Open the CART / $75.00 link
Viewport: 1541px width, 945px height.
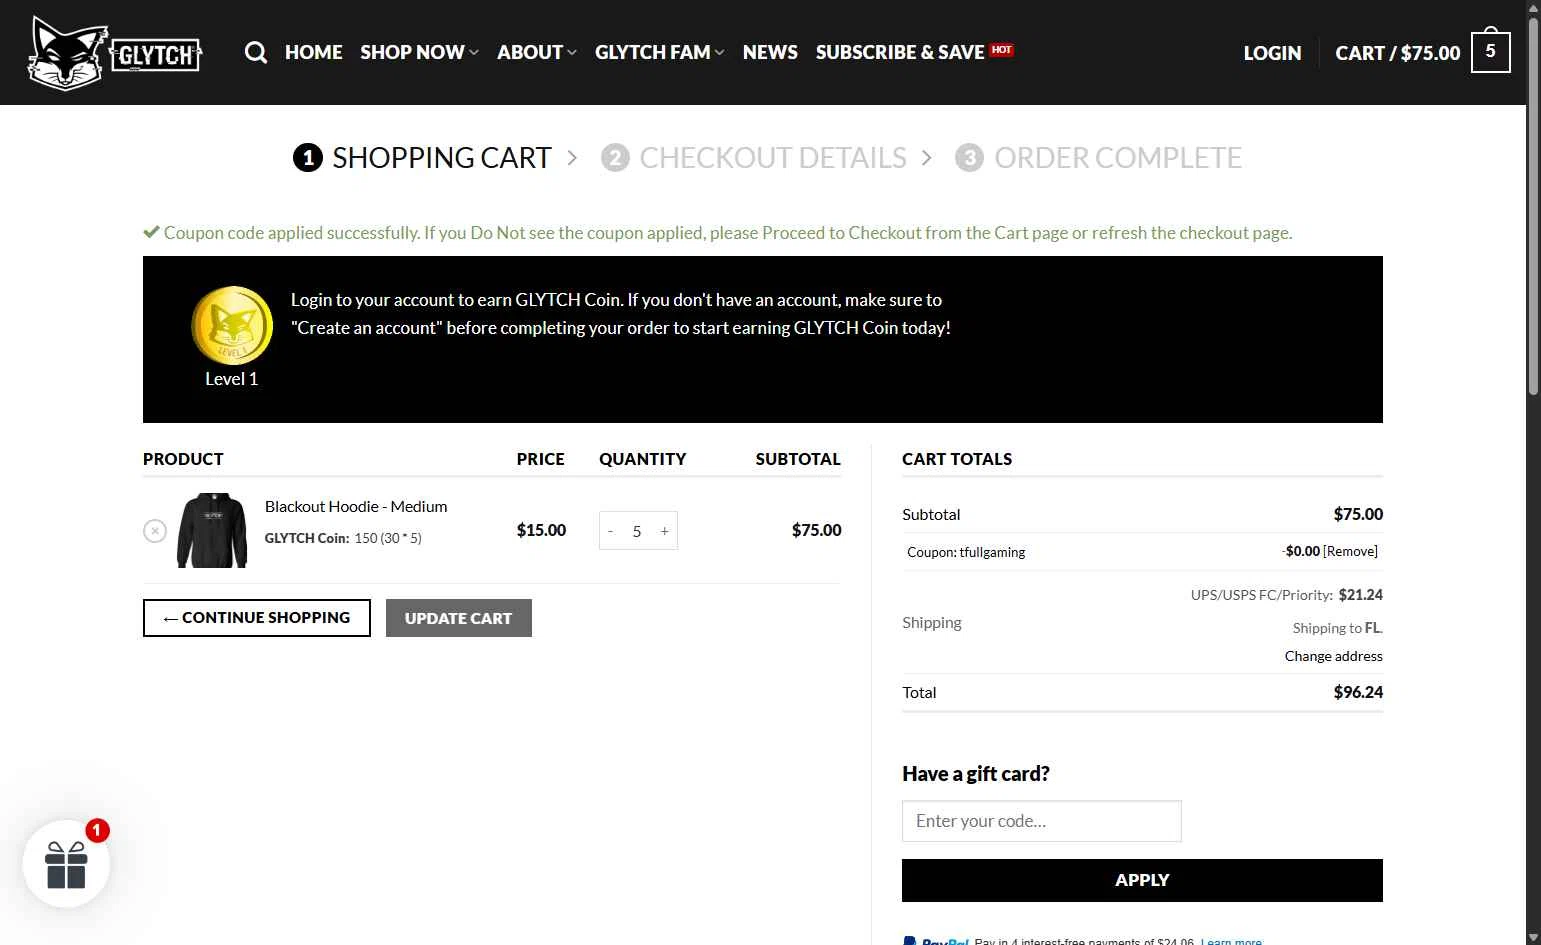pos(1397,53)
